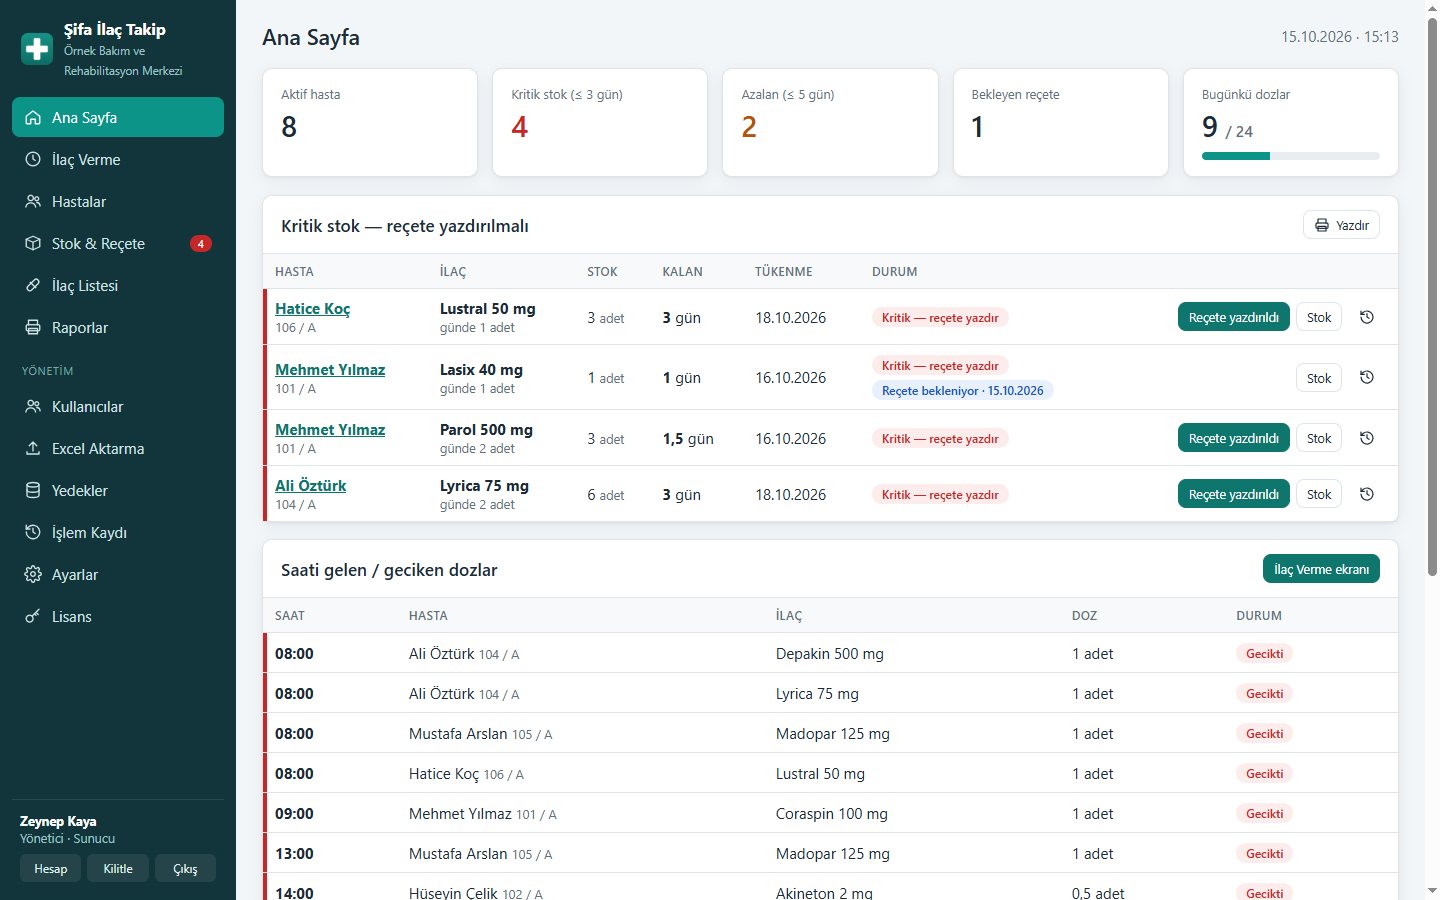
Task: Open the Ayarlar menu label
Action: point(75,574)
